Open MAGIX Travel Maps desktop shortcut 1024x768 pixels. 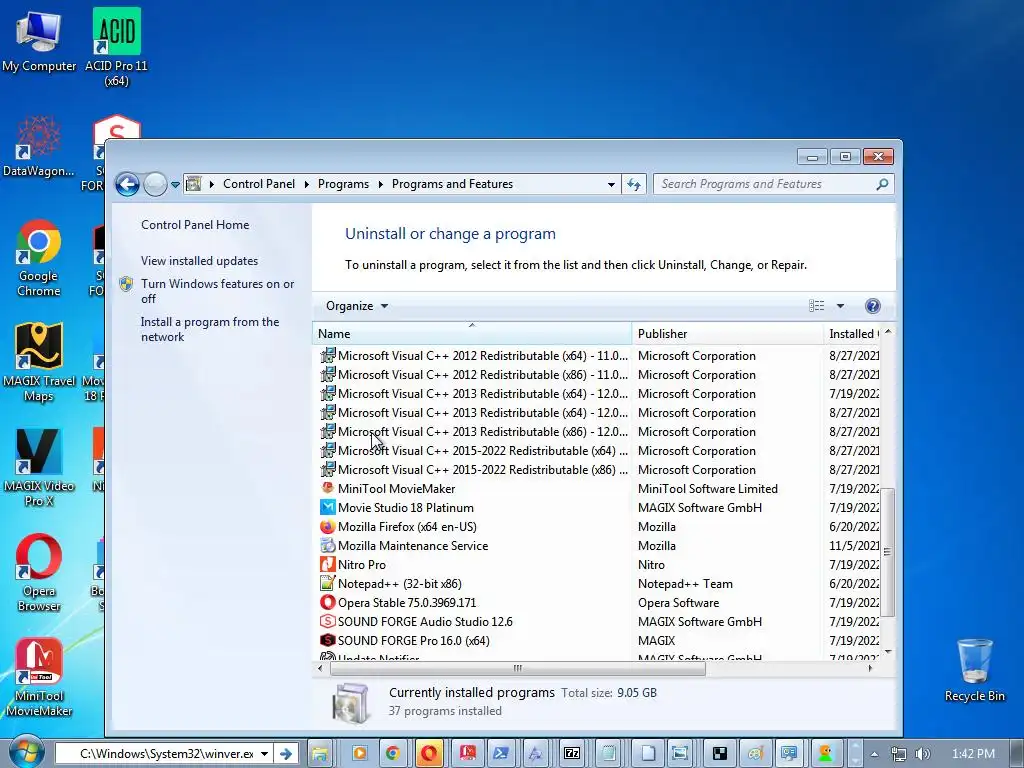39,362
